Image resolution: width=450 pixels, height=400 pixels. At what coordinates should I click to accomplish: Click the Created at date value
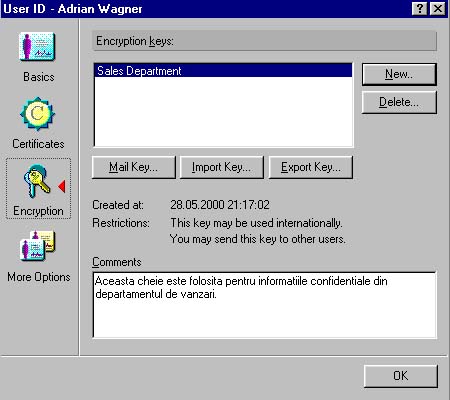(220, 205)
